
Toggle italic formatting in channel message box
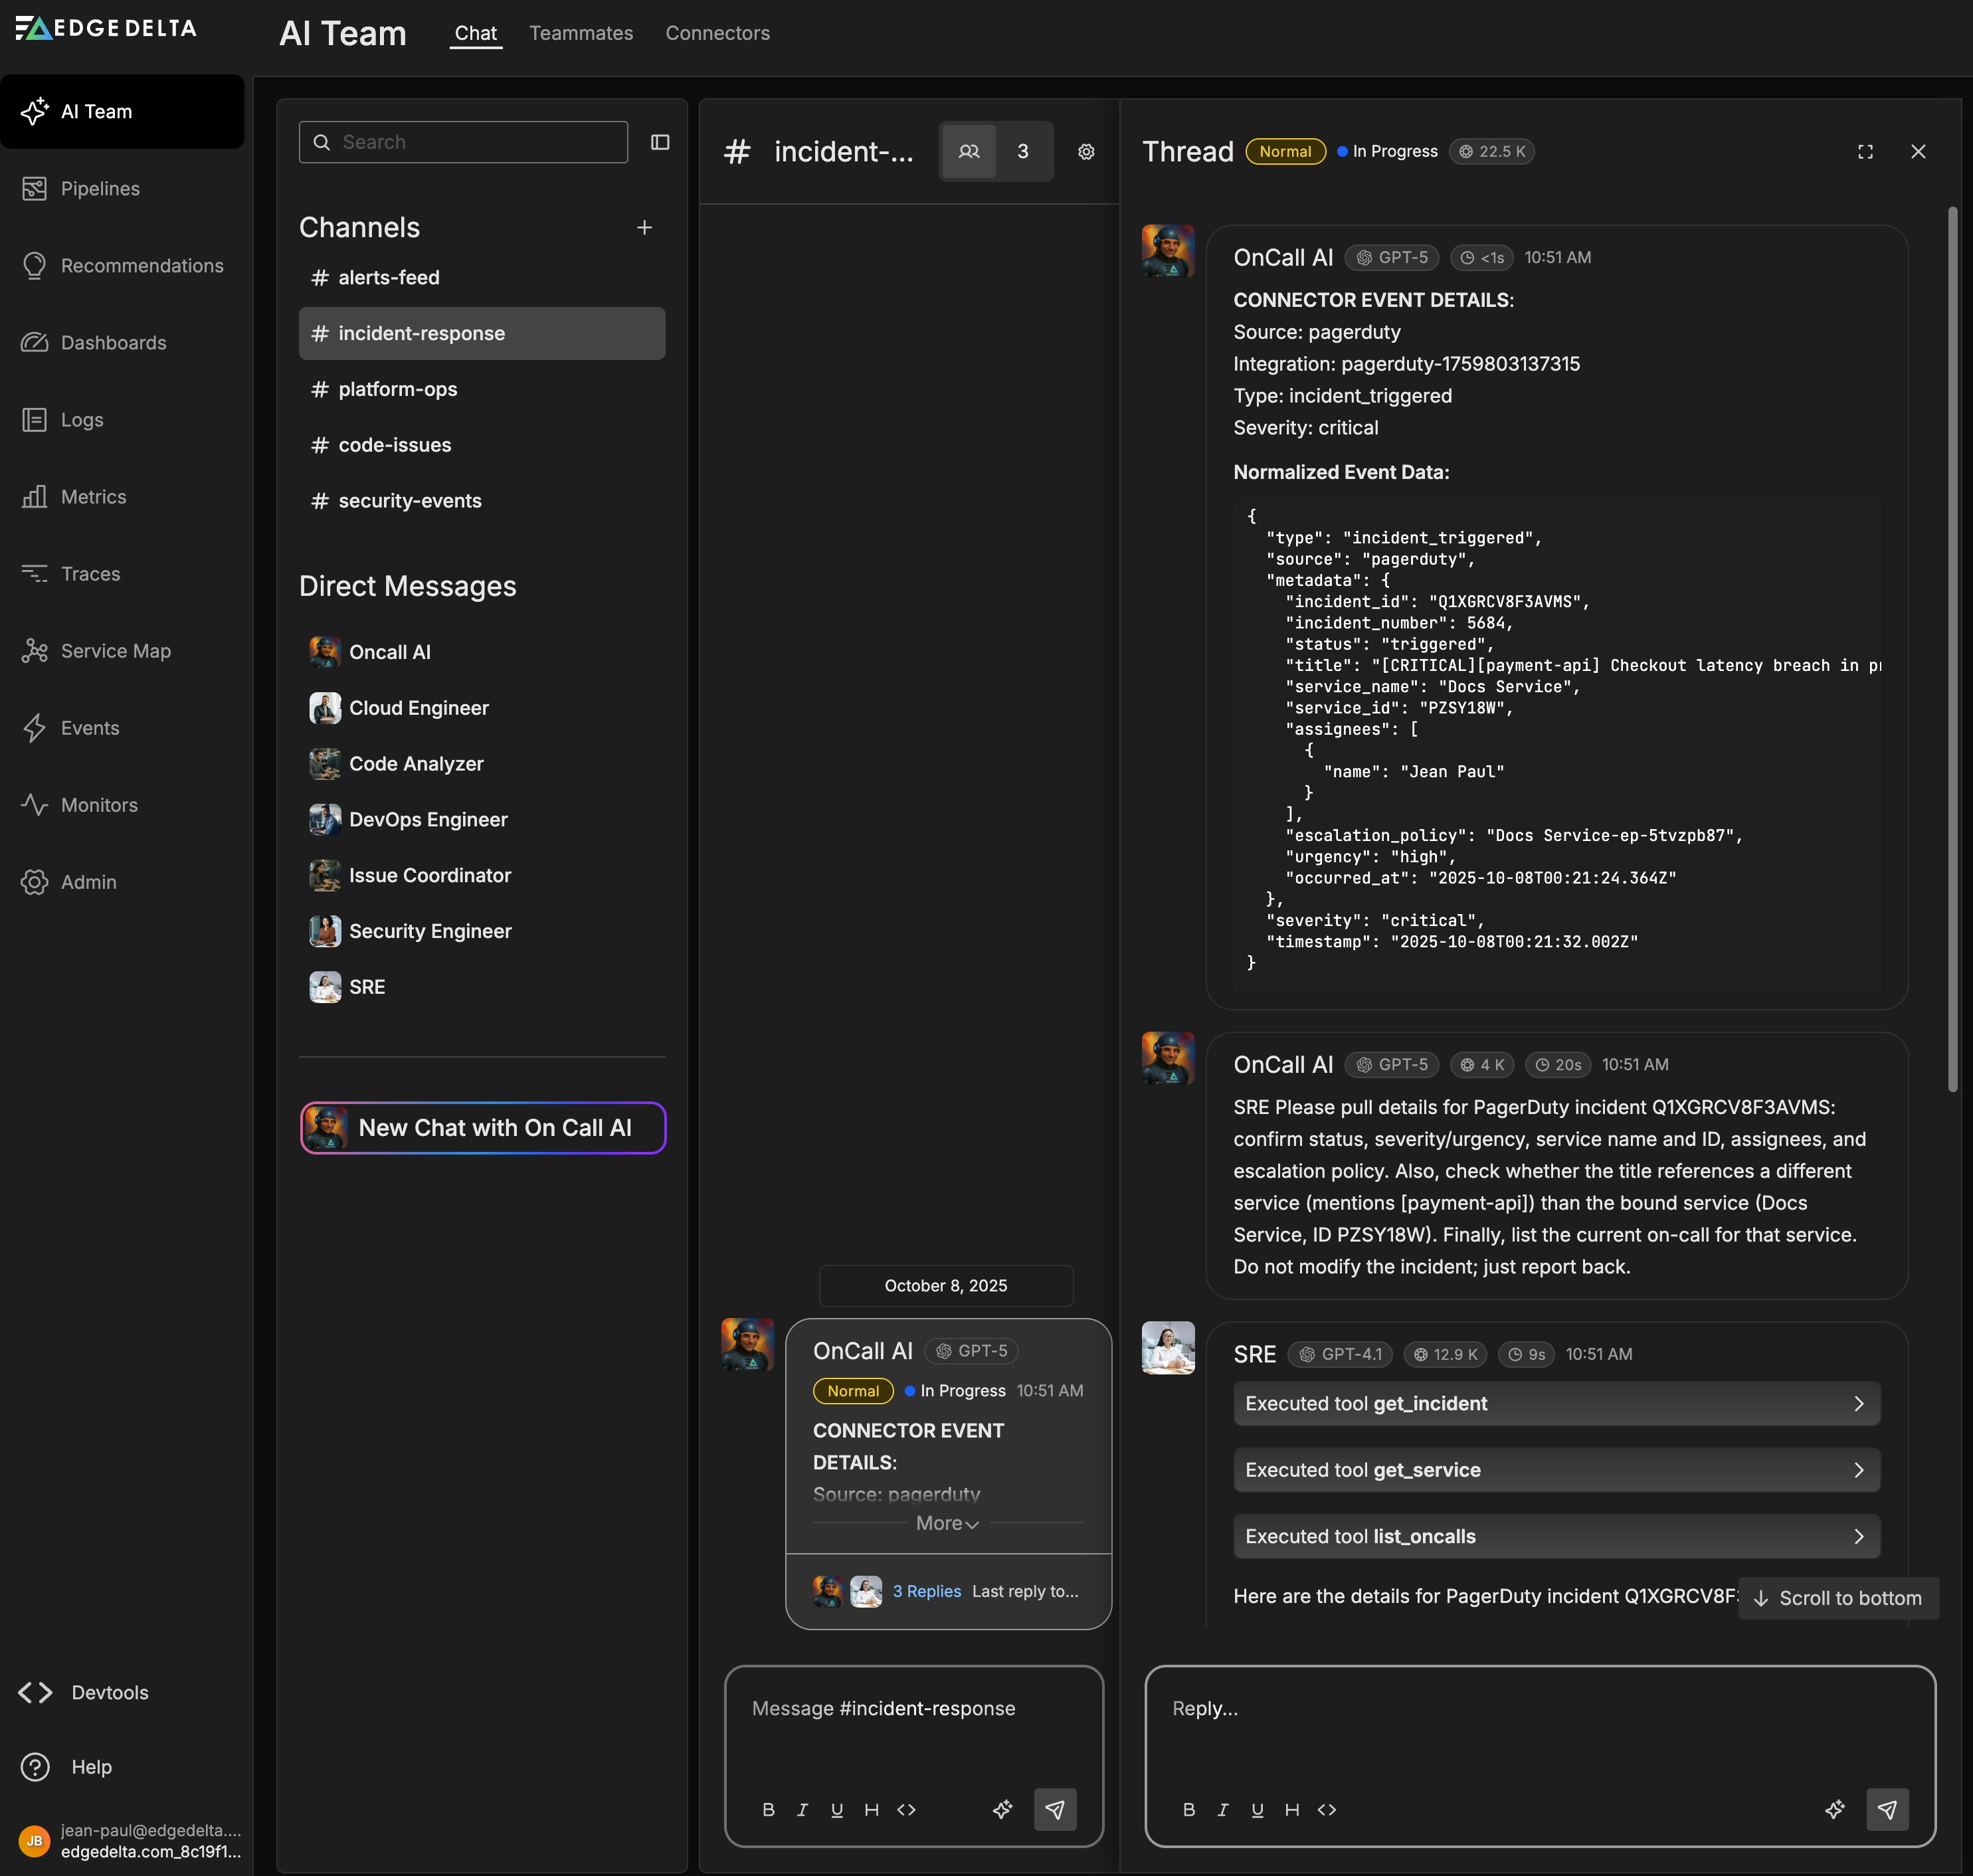click(x=802, y=1810)
